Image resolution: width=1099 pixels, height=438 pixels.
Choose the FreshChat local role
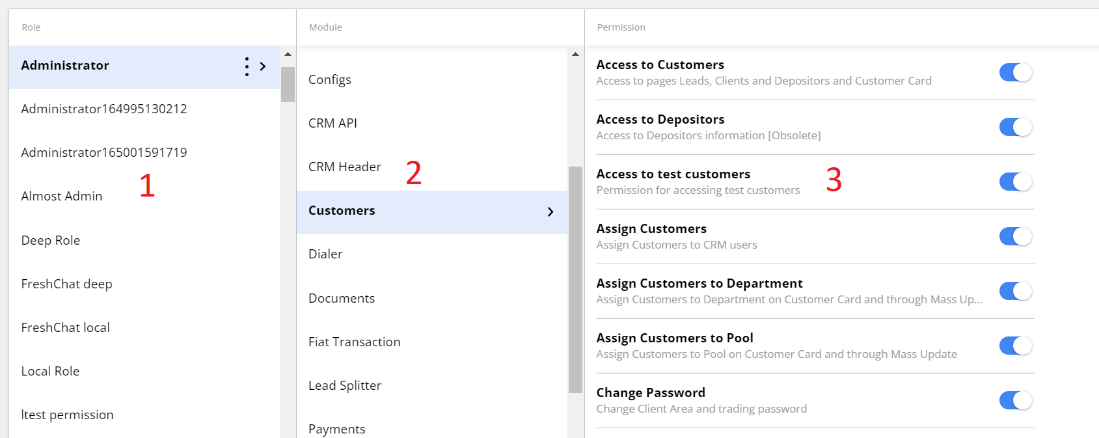[x=65, y=327]
